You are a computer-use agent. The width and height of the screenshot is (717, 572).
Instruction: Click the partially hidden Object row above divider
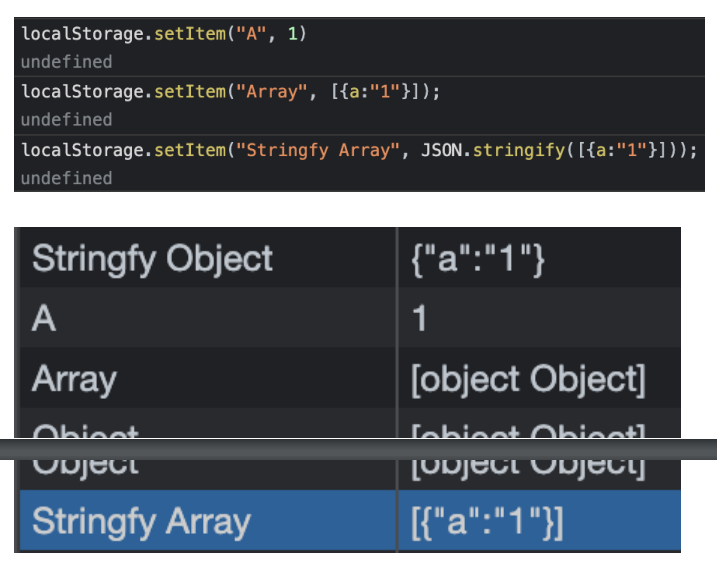point(350,423)
